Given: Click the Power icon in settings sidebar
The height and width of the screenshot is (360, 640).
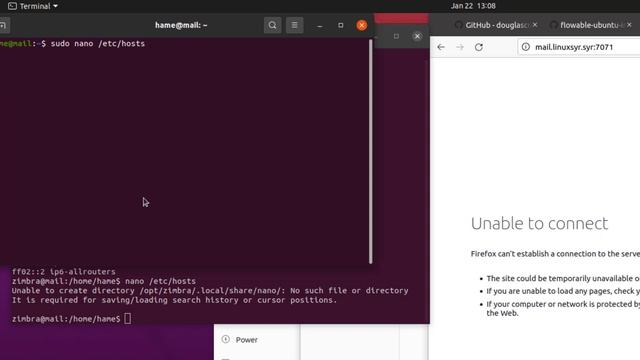Looking at the screenshot, I should click(x=226, y=339).
